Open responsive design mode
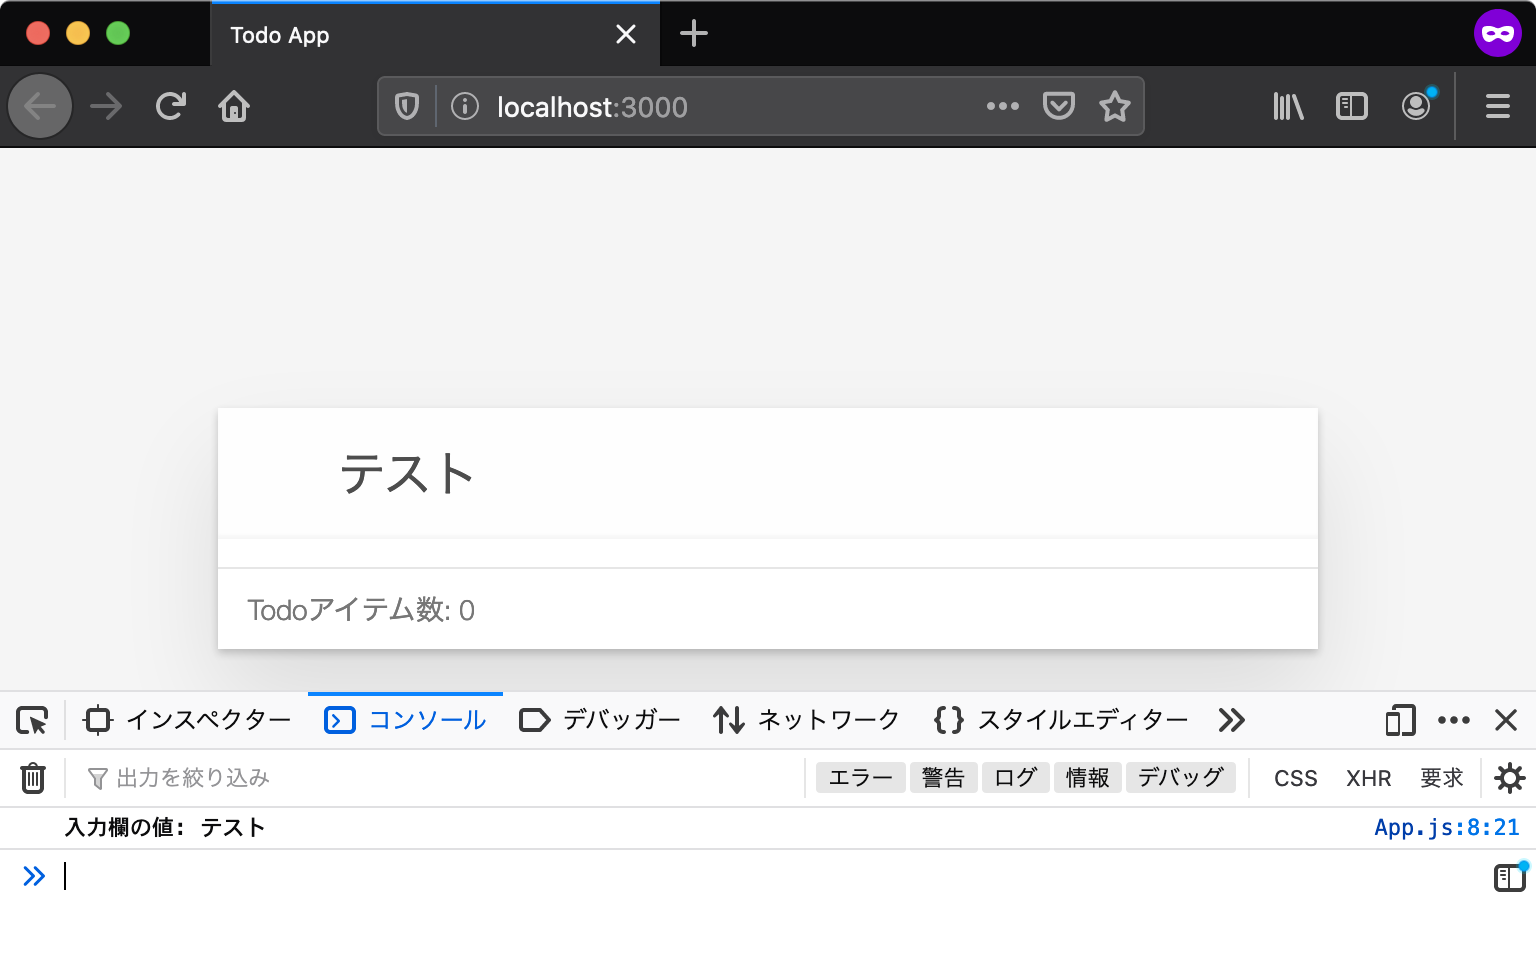This screenshot has height=960, width=1536. [x=1399, y=720]
